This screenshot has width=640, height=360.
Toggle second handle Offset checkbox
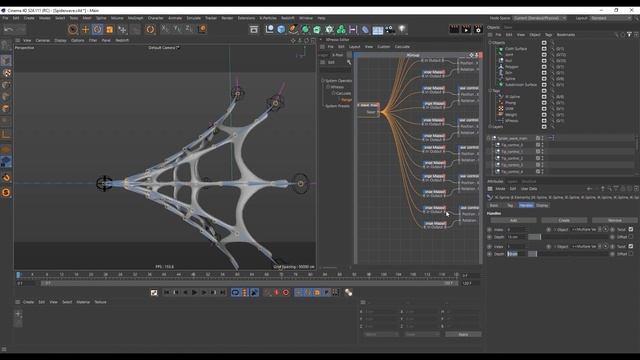pyautogui.click(x=631, y=253)
